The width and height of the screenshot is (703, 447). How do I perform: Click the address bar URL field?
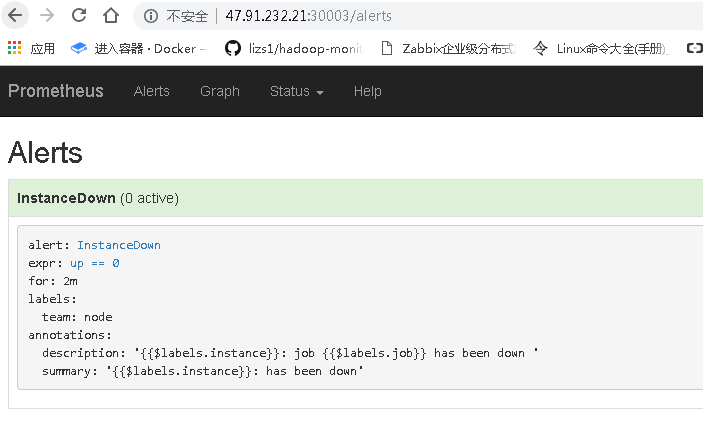400,16
